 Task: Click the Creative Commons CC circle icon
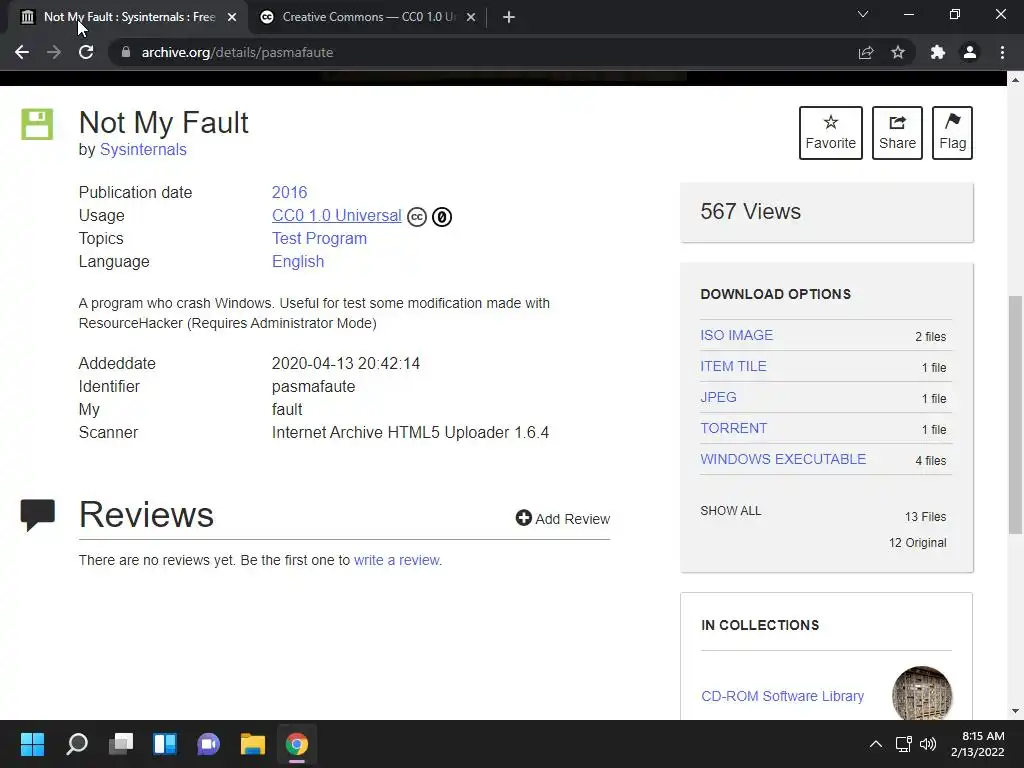(417, 216)
